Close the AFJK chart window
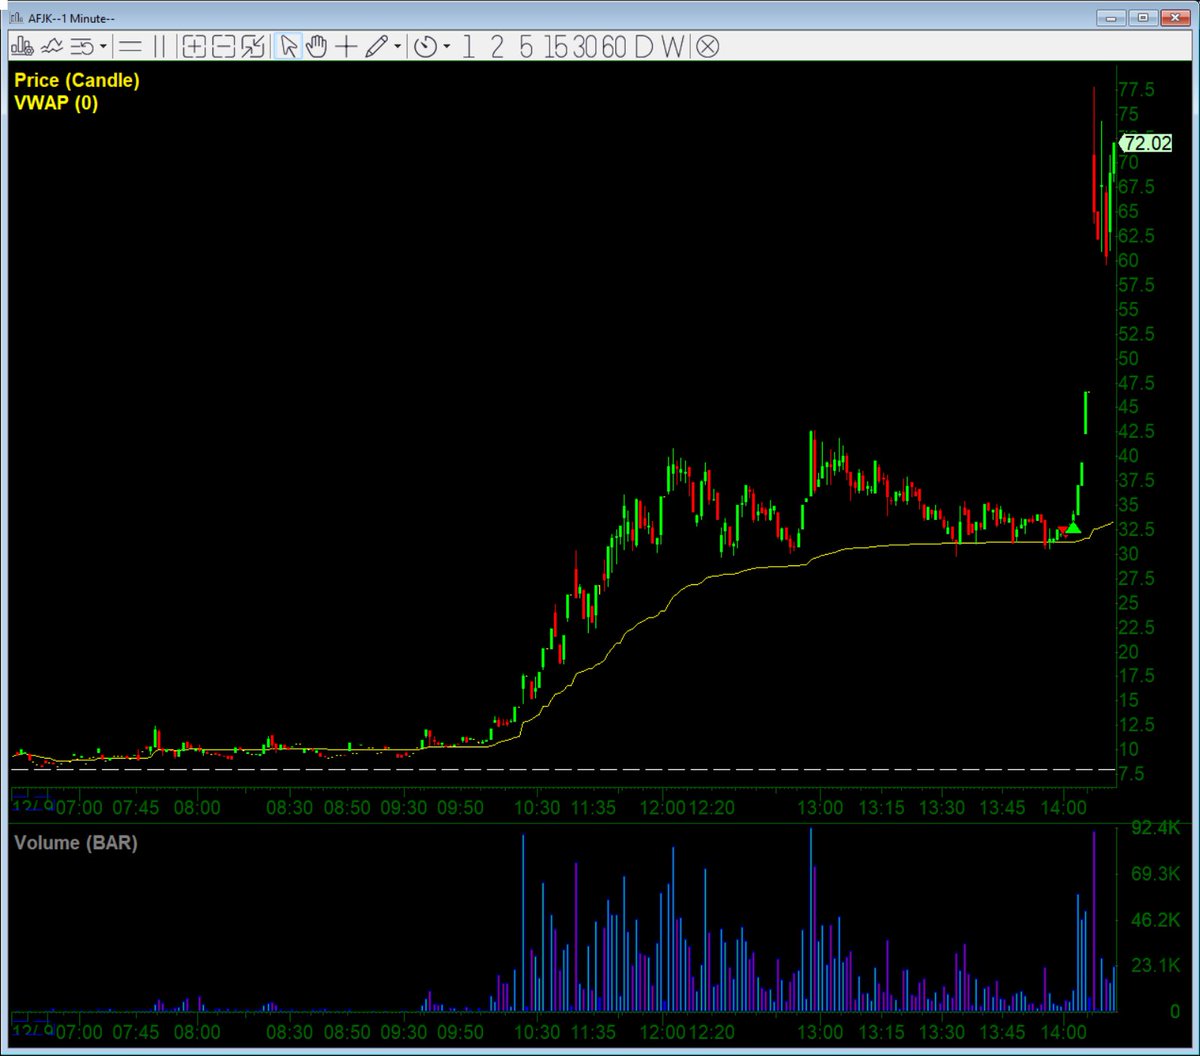The height and width of the screenshot is (1056, 1200). click(x=1176, y=16)
